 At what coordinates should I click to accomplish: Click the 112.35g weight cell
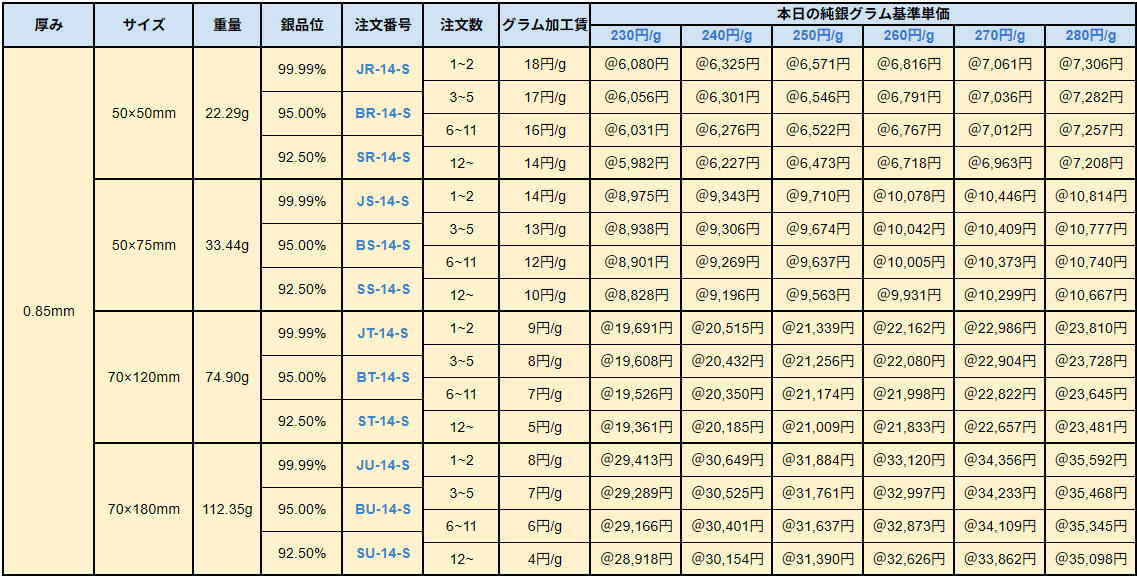point(227,509)
